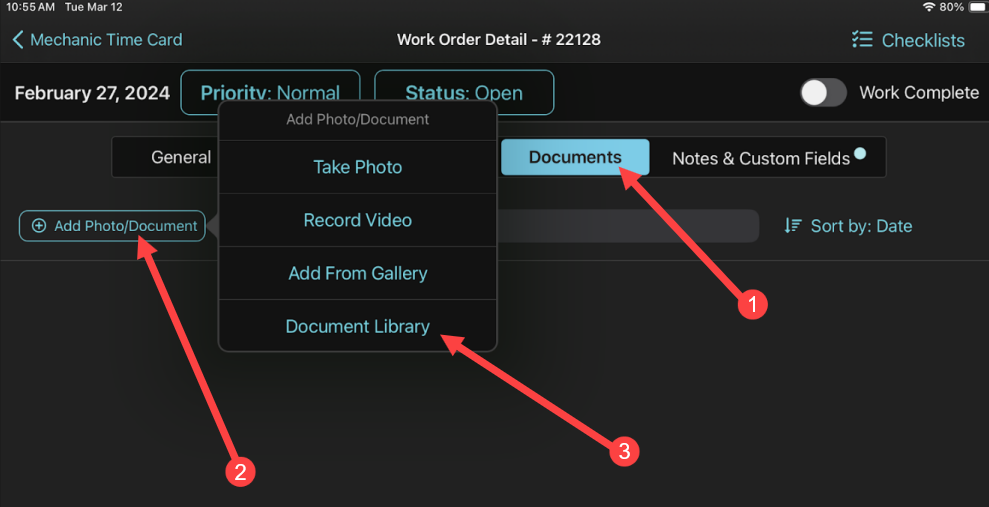The width and height of the screenshot is (989, 507).
Task: Click the Checklists list icon
Action: tap(862, 40)
